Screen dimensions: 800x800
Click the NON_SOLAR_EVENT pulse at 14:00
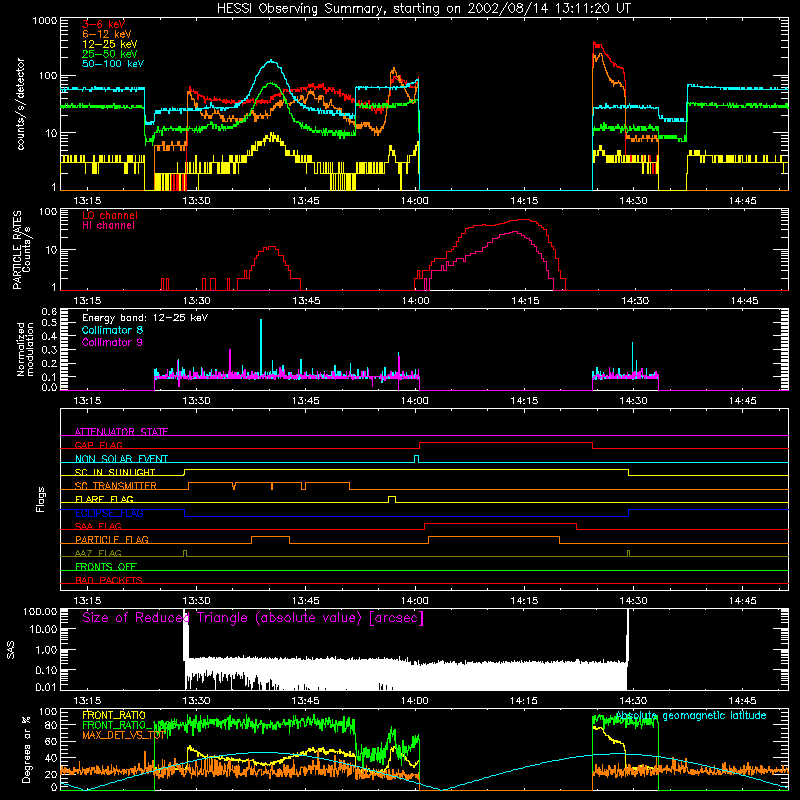point(416,459)
